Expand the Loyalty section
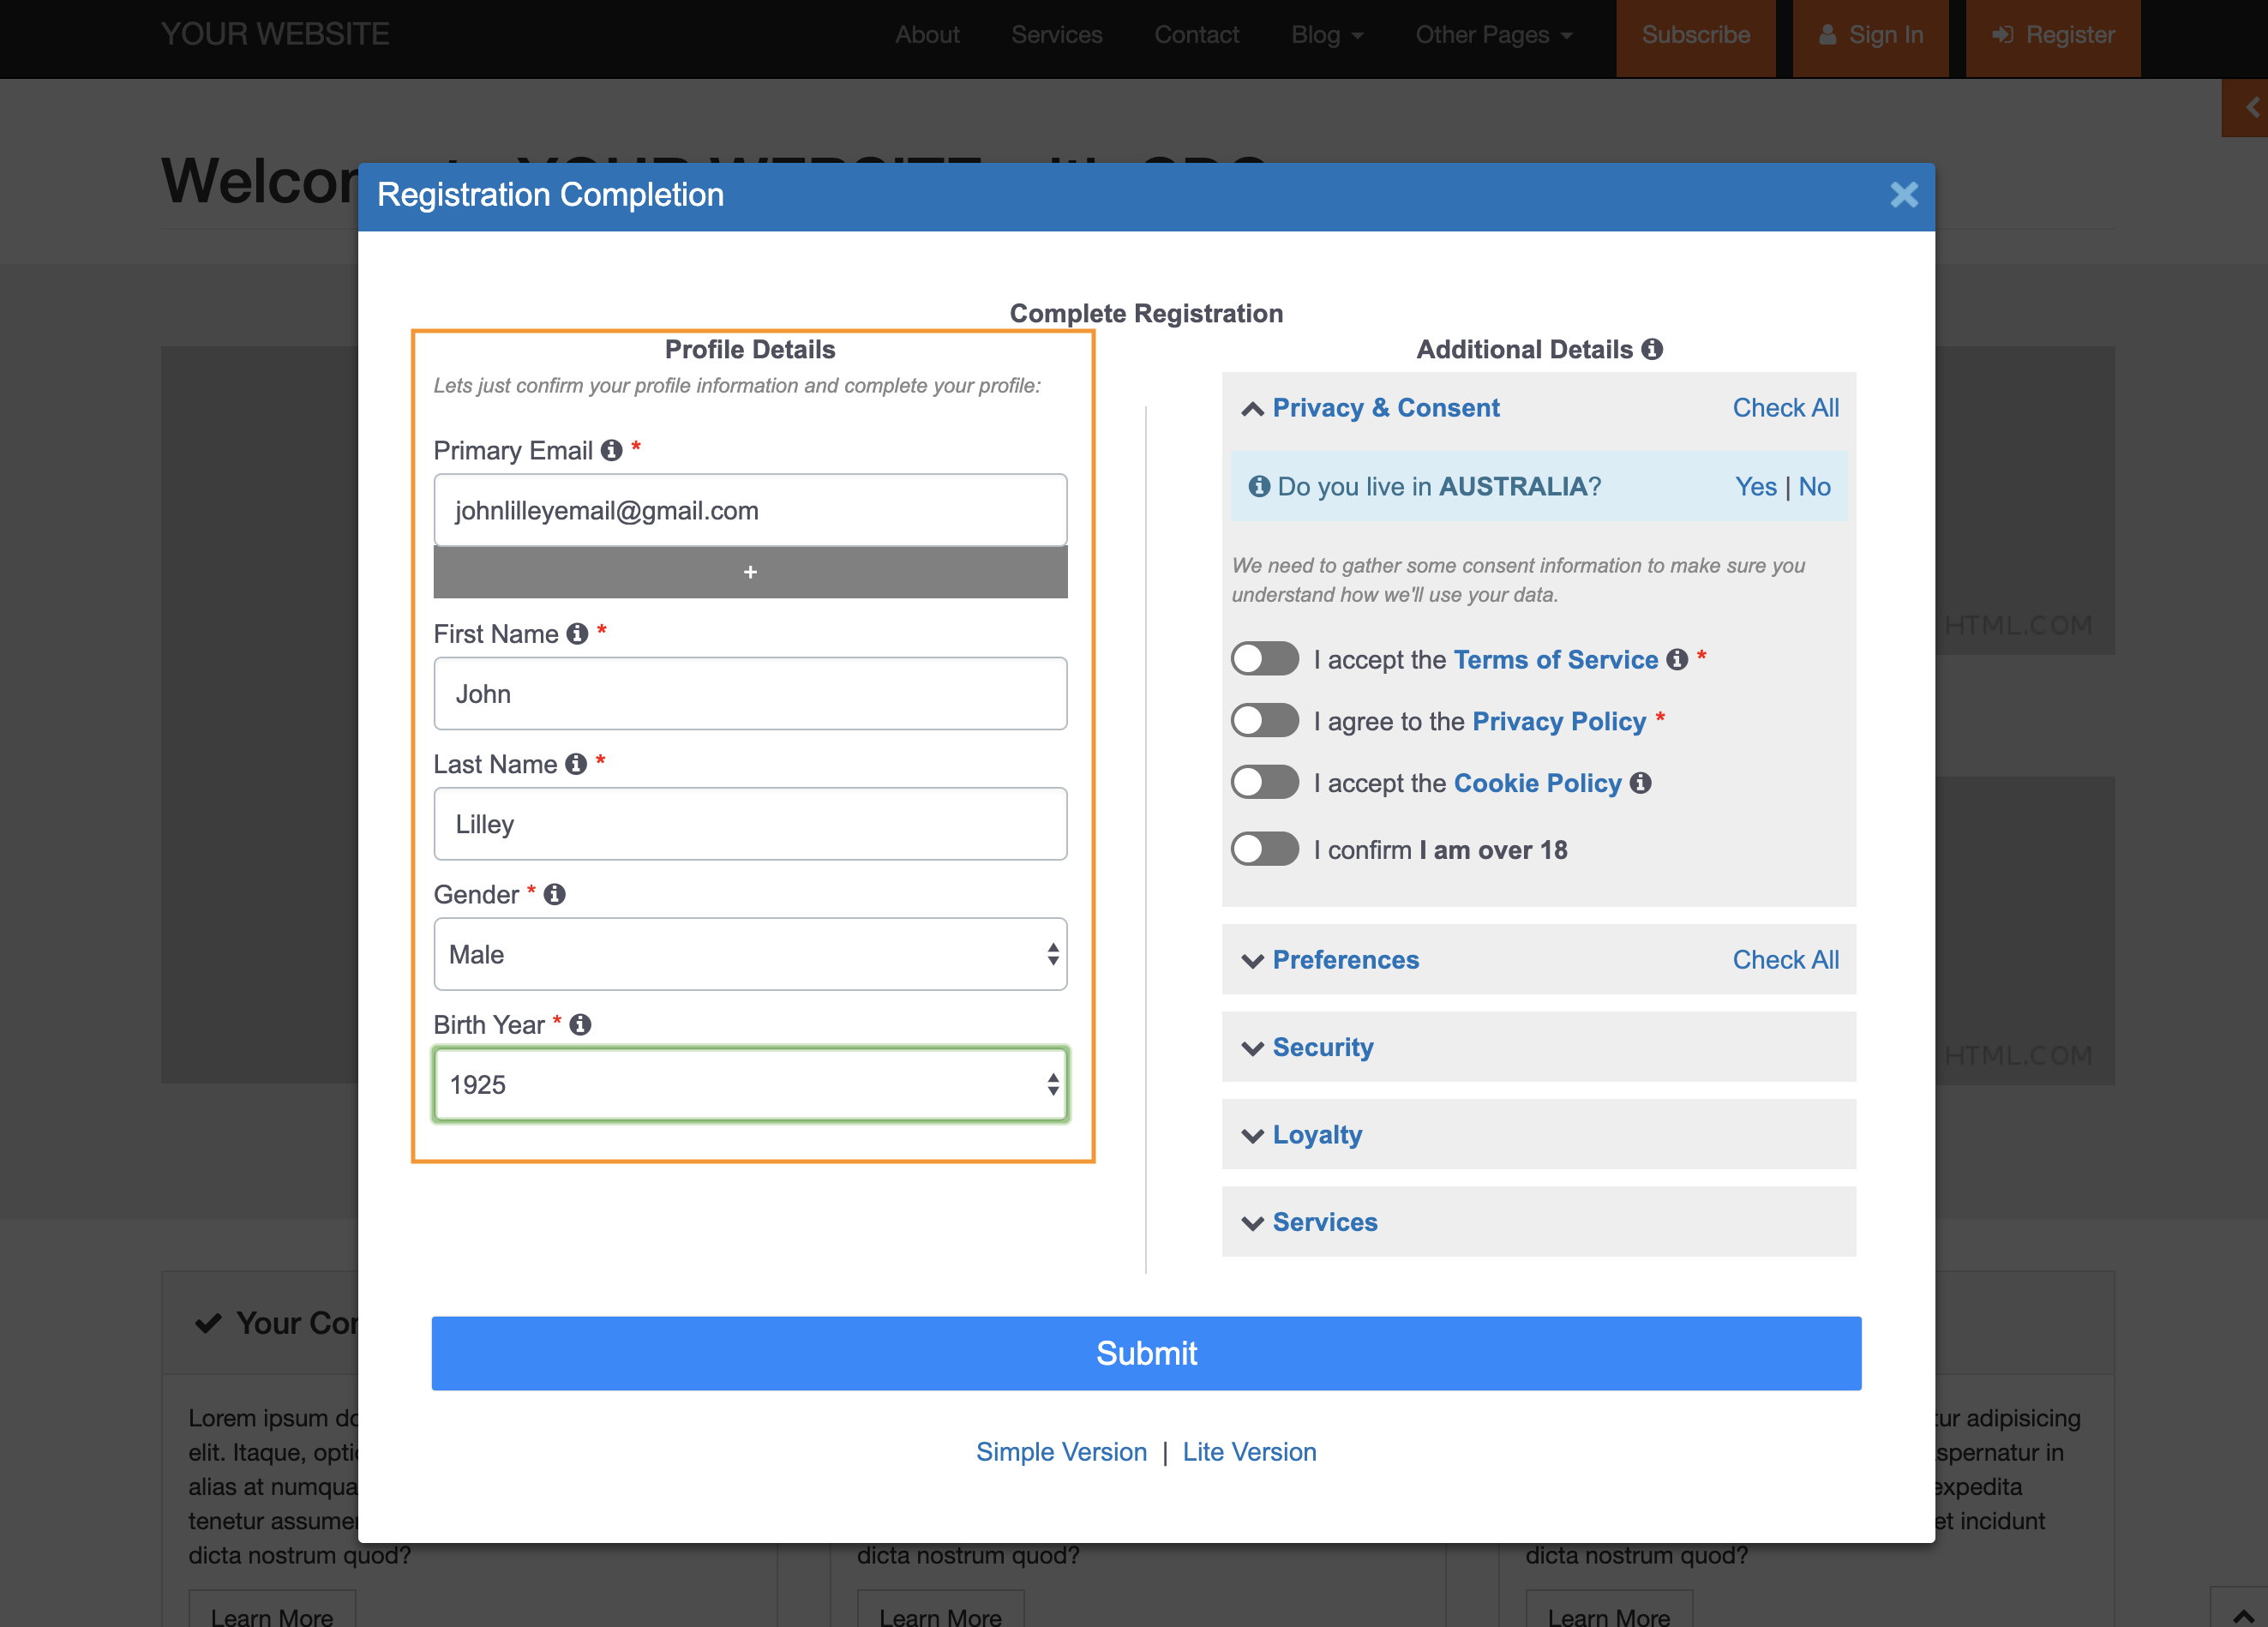Screen dimensions: 2268x1627 pyautogui.click(x=1316, y=1135)
